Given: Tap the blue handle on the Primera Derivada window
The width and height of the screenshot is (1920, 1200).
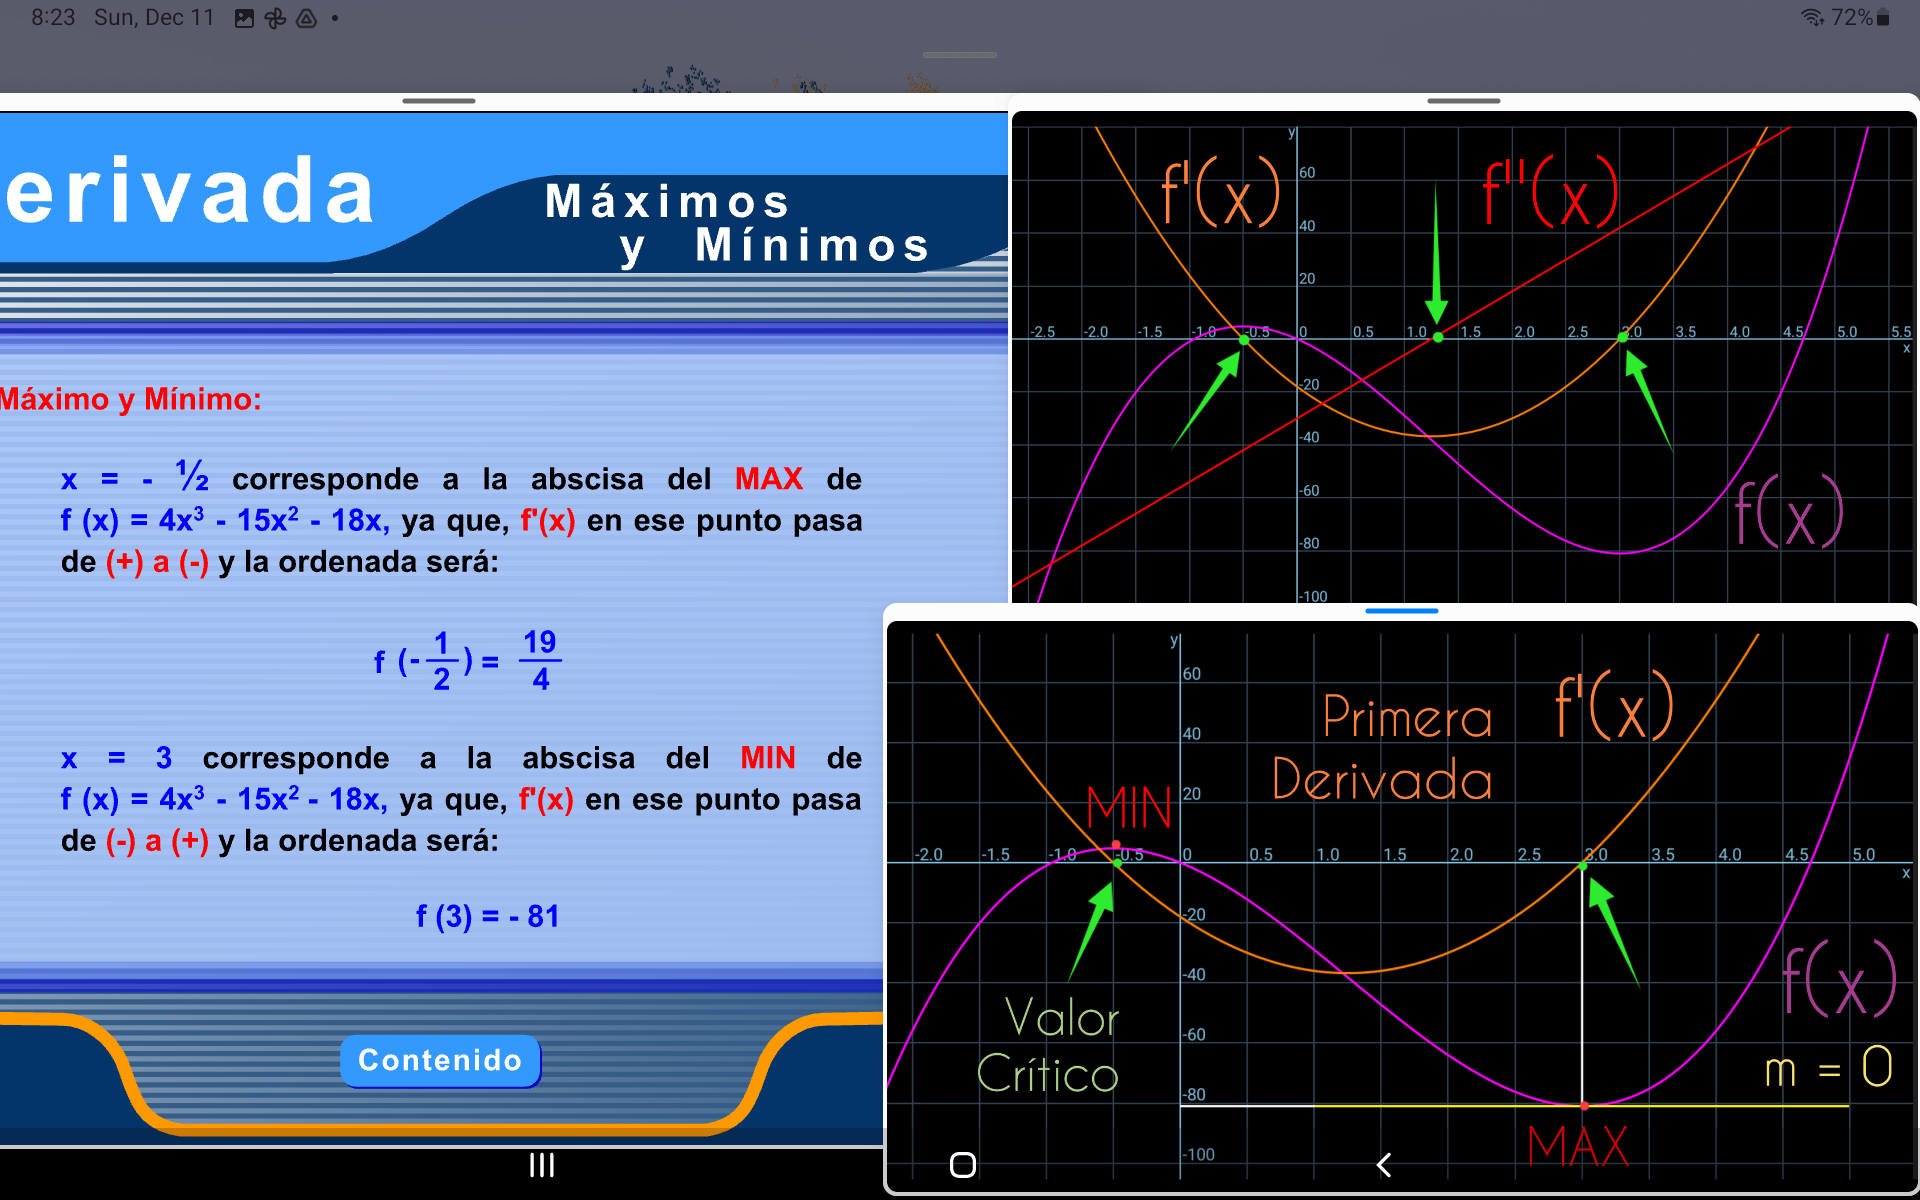Looking at the screenshot, I should tap(1400, 610).
